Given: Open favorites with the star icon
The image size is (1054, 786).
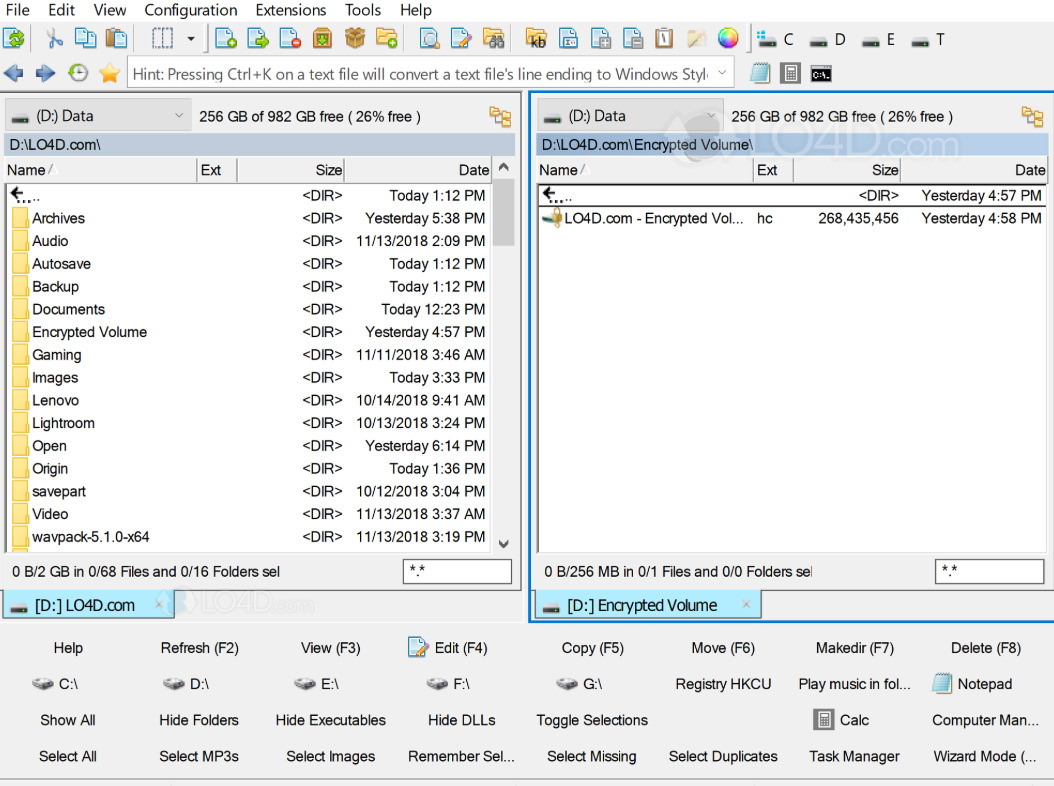Looking at the screenshot, I should 110,73.
